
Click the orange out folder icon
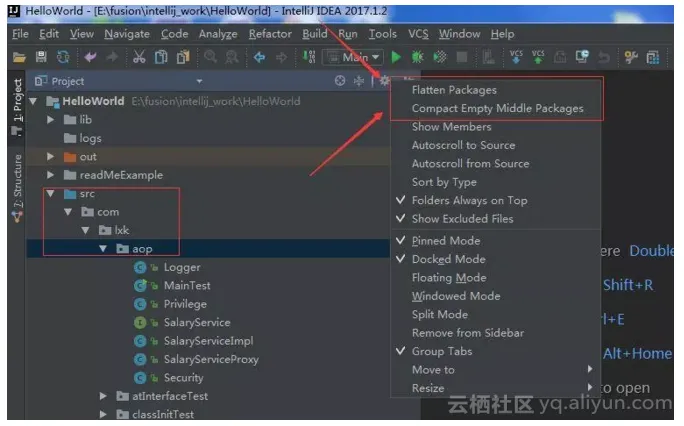click(x=70, y=157)
